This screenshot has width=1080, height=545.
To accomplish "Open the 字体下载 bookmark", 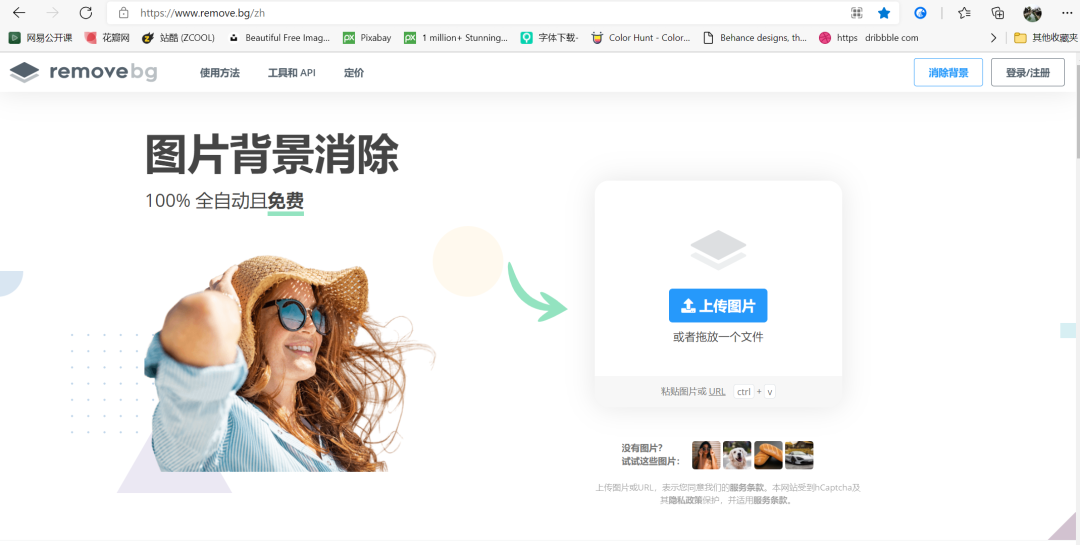I will pos(550,38).
